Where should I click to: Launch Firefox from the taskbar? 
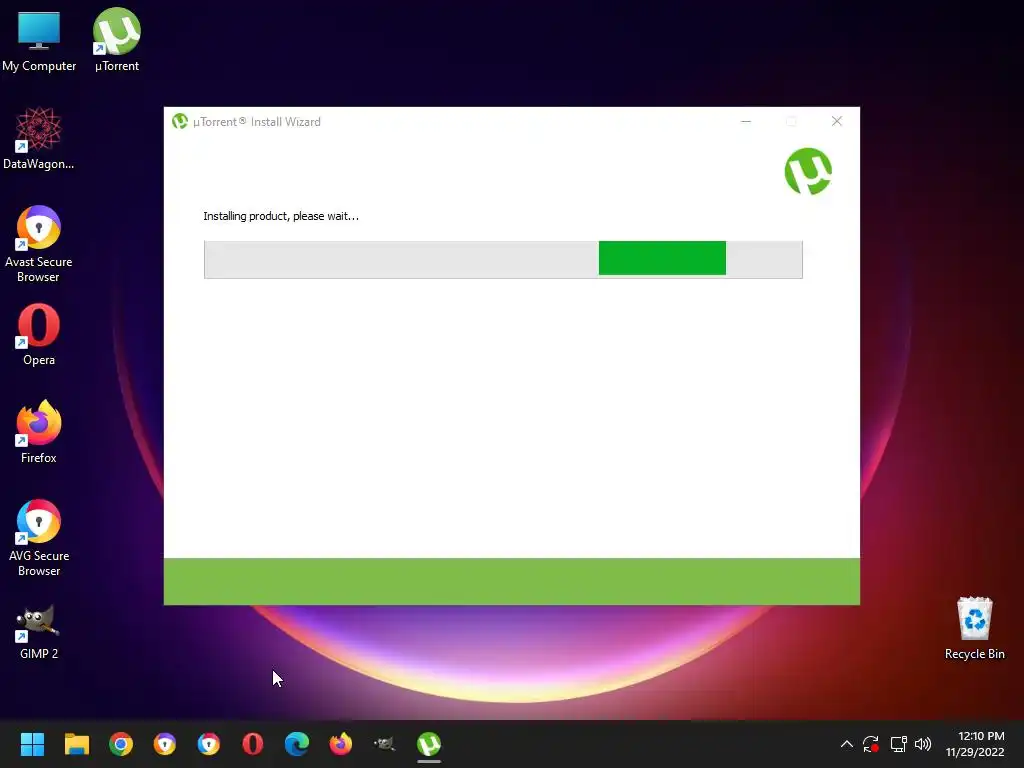click(340, 744)
